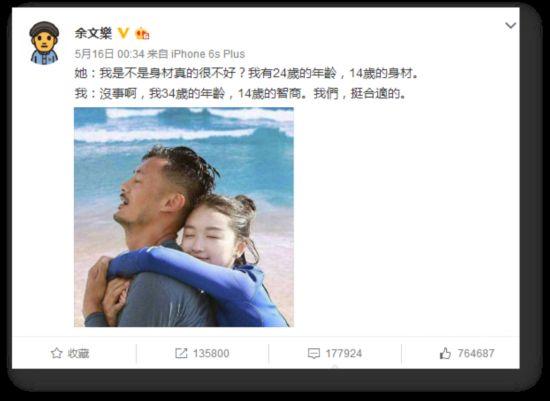
Task: Click the iPhone 6s Plus source link
Action: [x=208, y=54]
